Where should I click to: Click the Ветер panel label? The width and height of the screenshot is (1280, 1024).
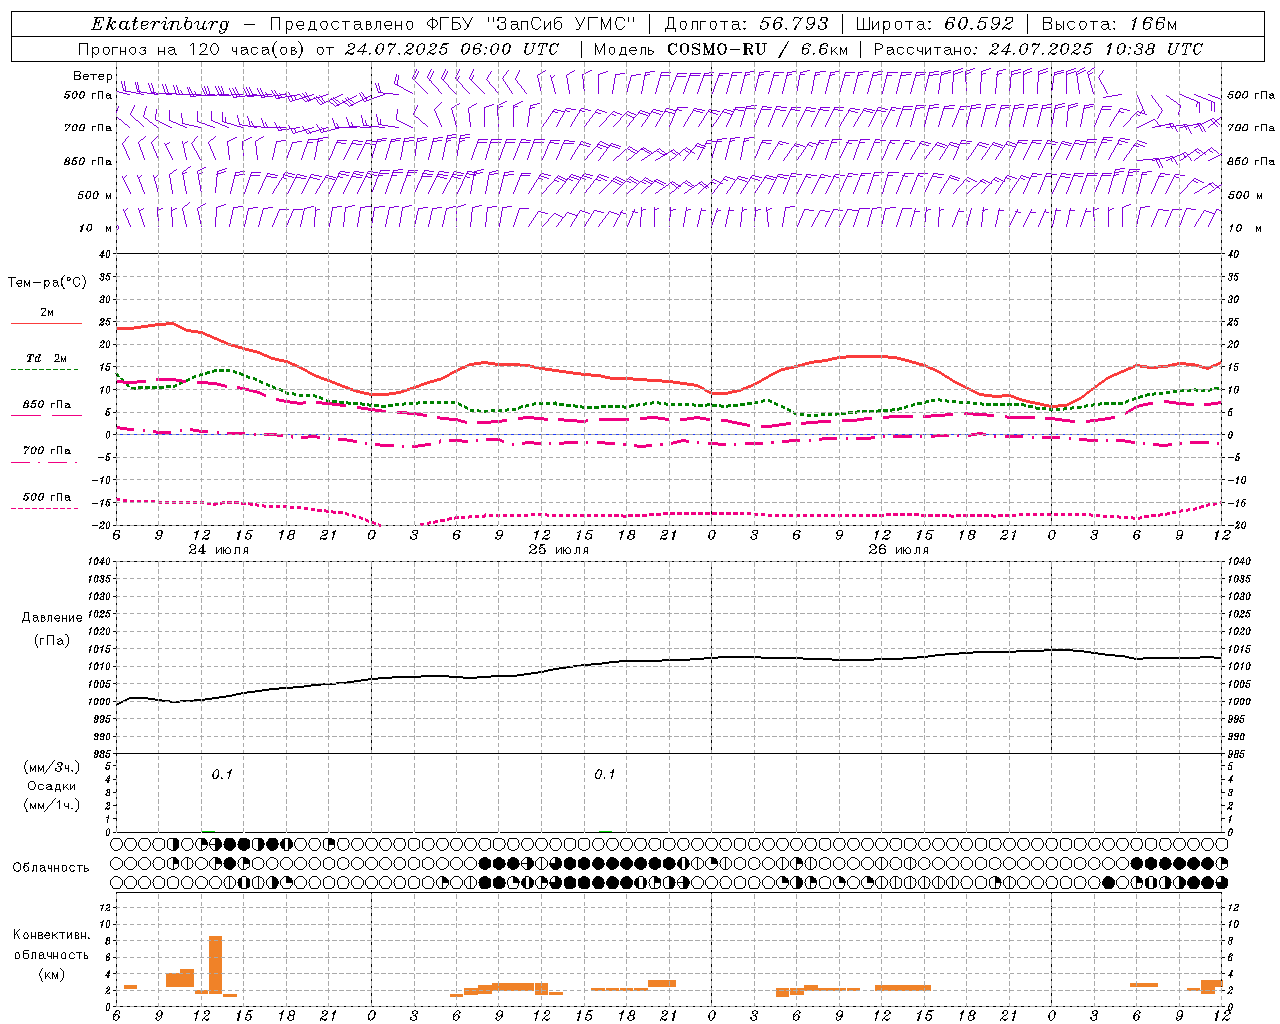click(x=93, y=76)
